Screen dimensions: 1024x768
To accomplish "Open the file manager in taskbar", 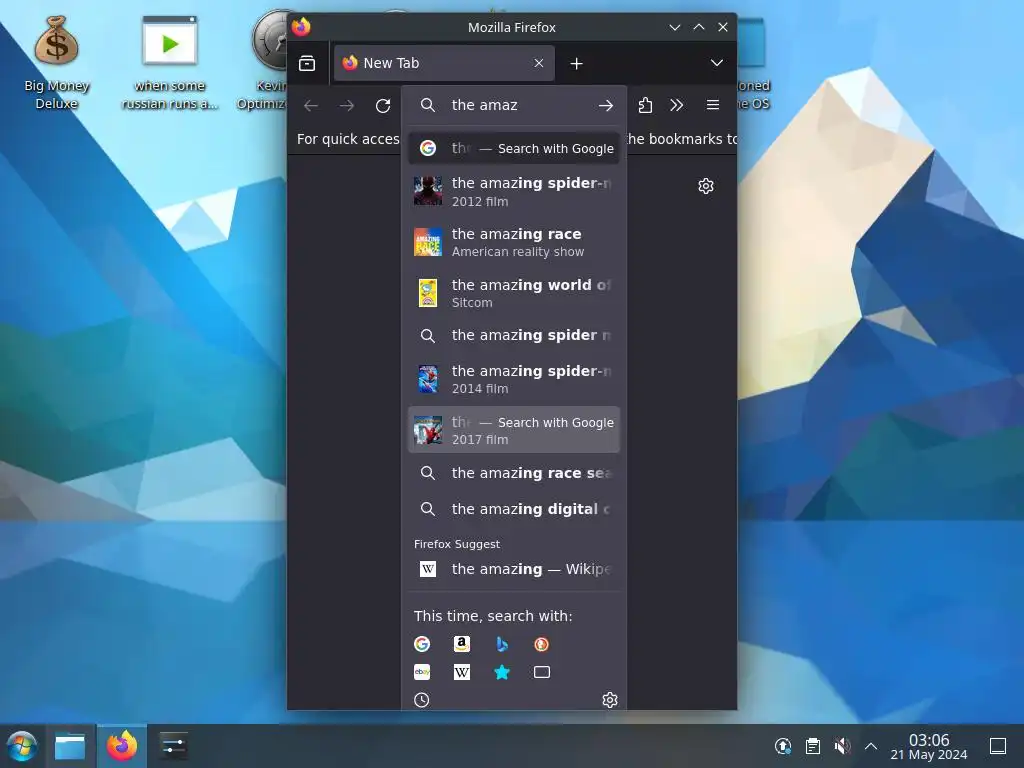I will [x=70, y=746].
